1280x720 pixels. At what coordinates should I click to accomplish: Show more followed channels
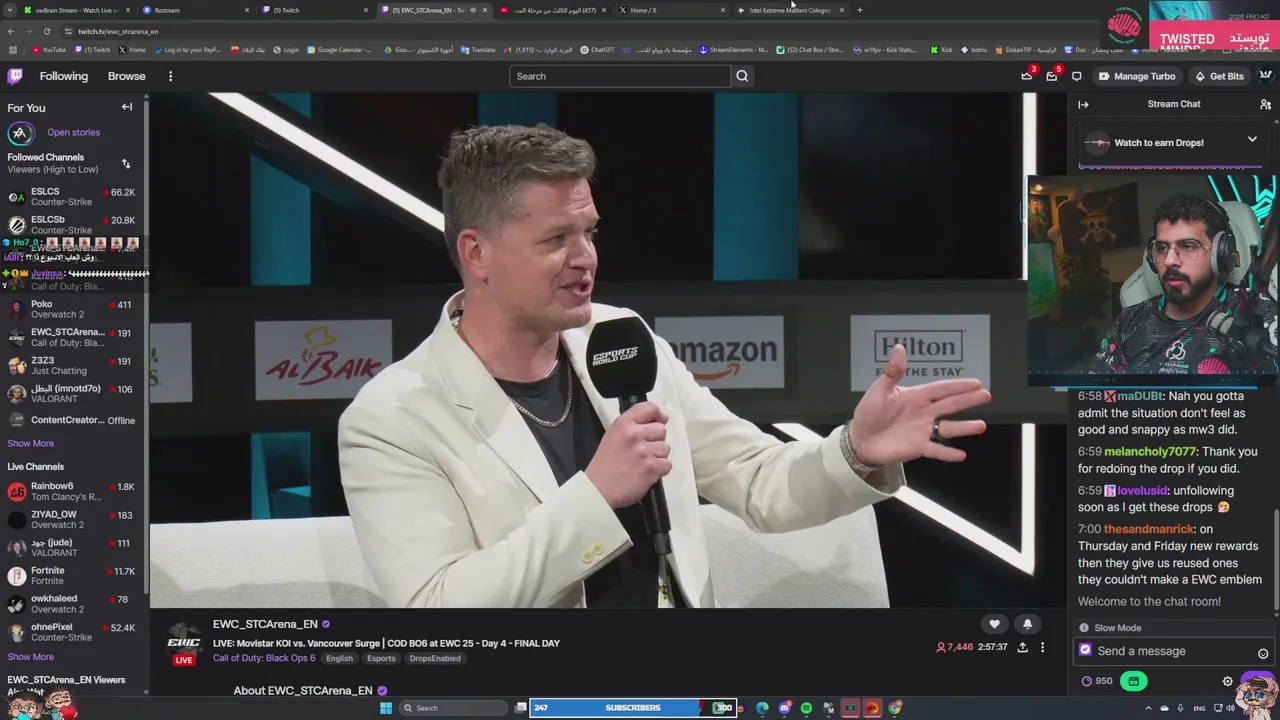pos(31,443)
